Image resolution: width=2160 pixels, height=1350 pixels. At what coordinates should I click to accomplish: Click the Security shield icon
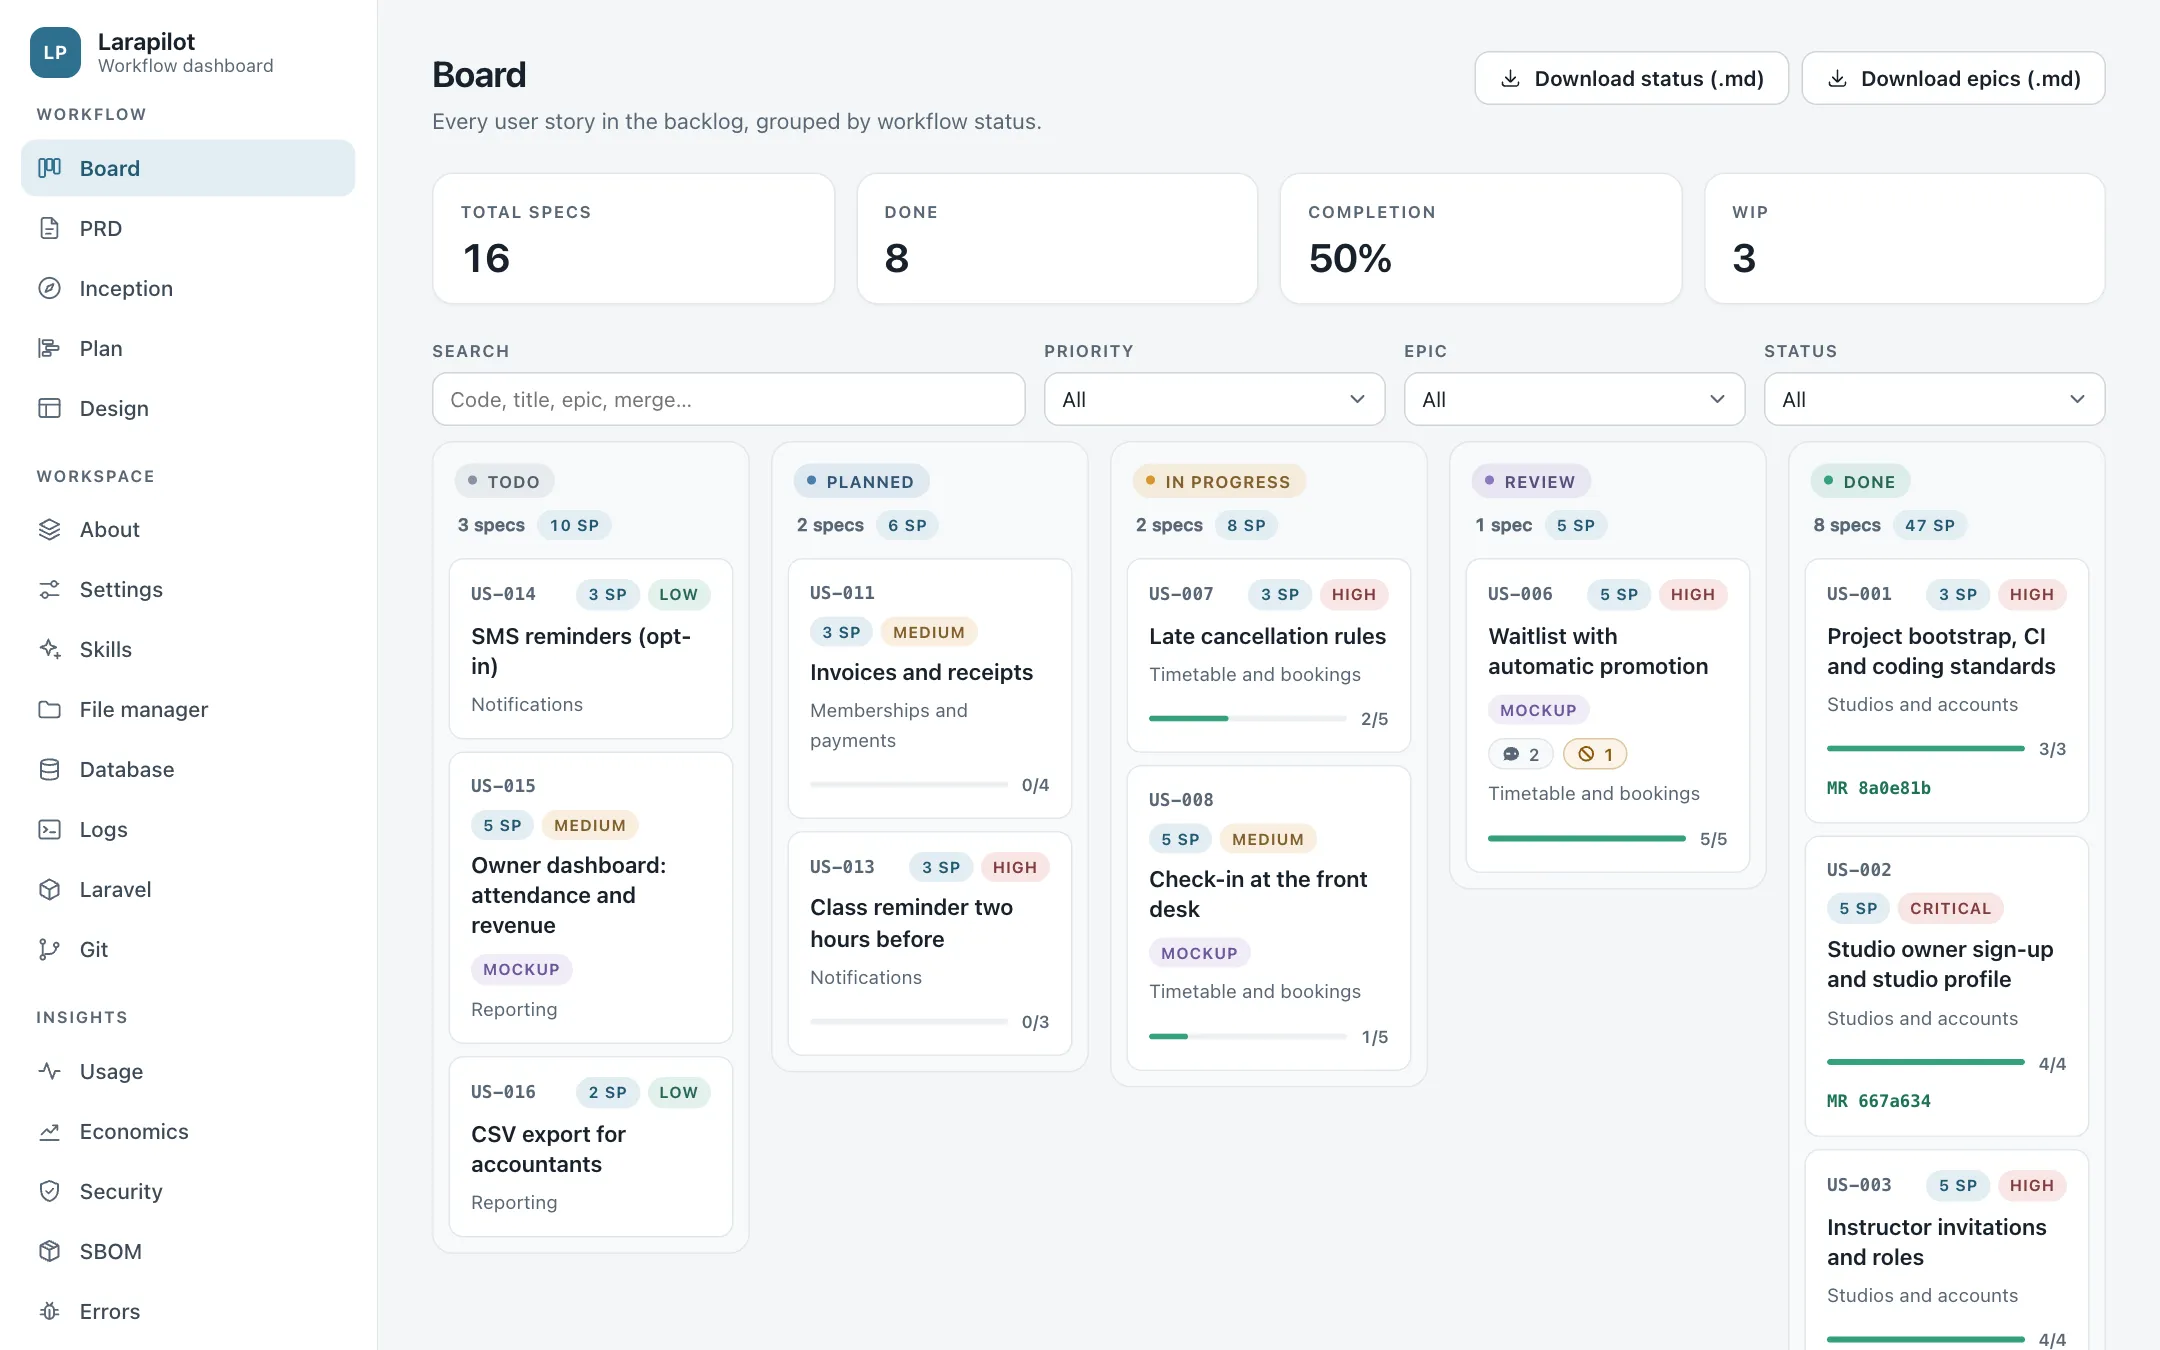(50, 1191)
